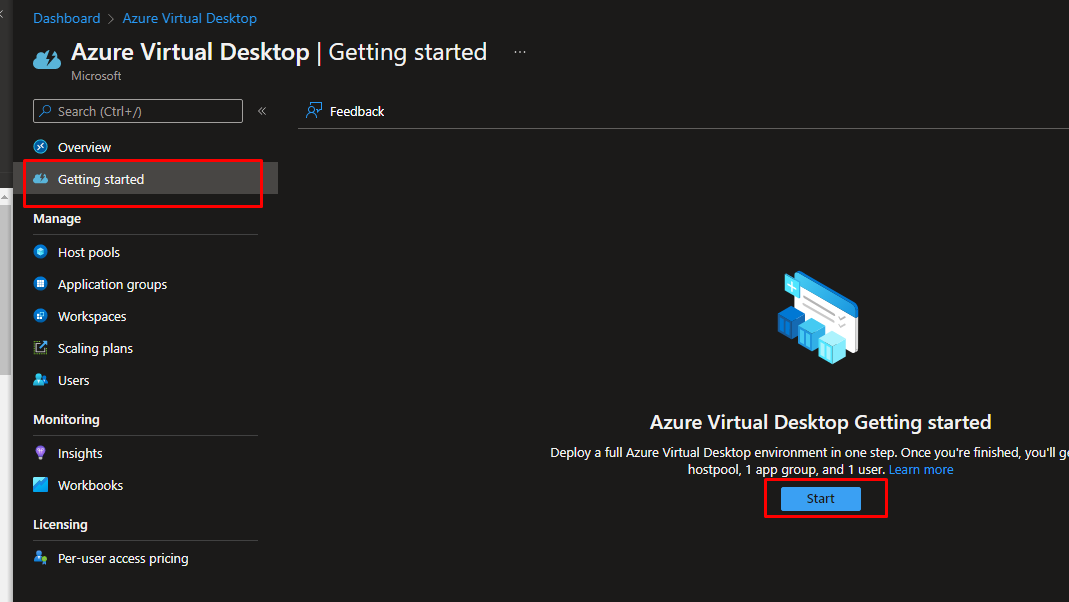The width and height of the screenshot is (1069, 602).
Task: Click the Host pools icon
Action: pos(41,252)
